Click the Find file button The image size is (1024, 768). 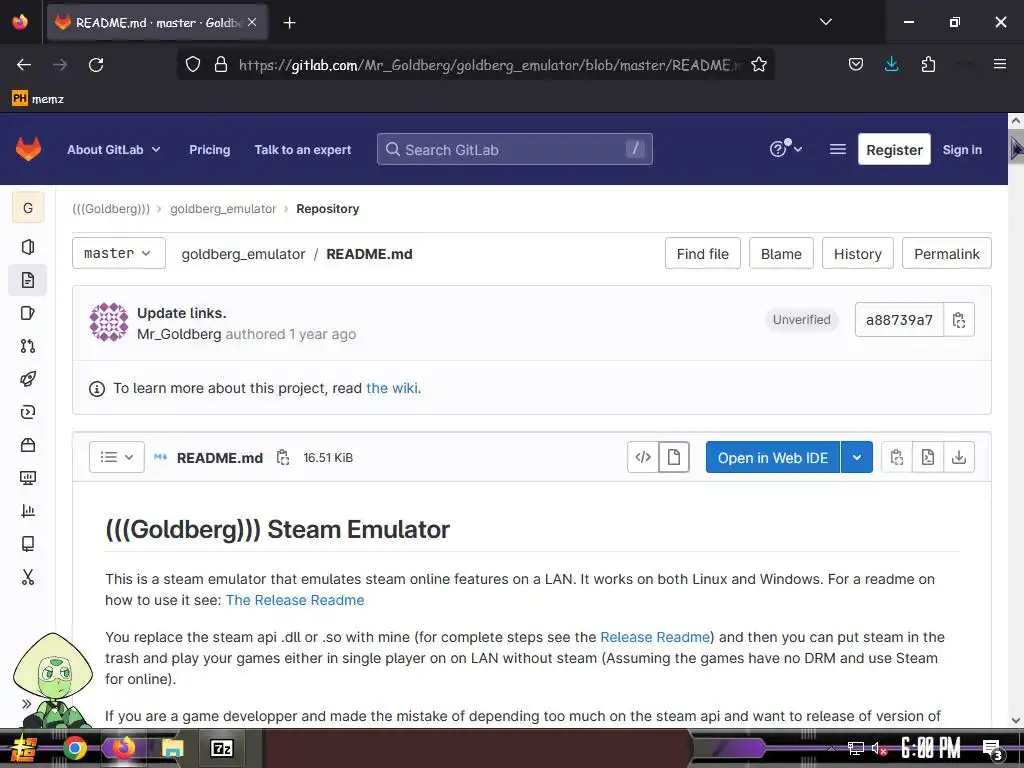tap(703, 253)
